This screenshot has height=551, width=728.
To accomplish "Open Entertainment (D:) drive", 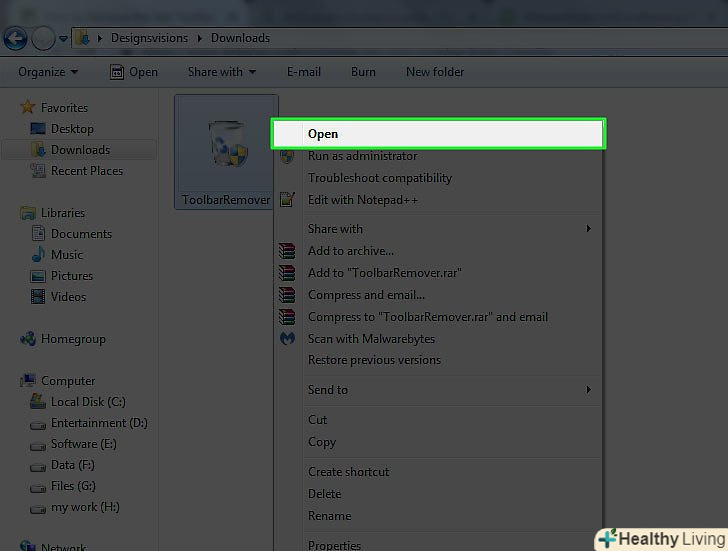I will coord(99,423).
